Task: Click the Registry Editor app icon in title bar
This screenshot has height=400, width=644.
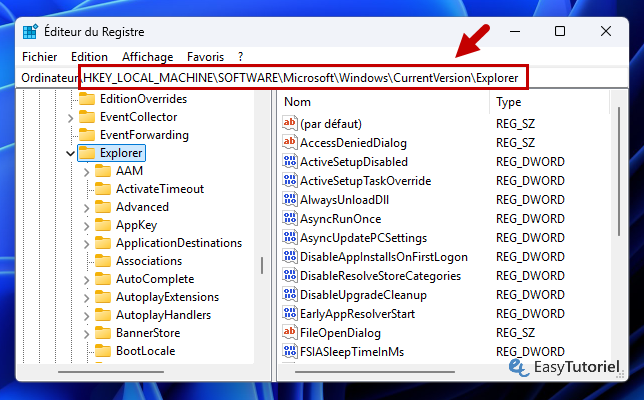Action: pos(30,32)
